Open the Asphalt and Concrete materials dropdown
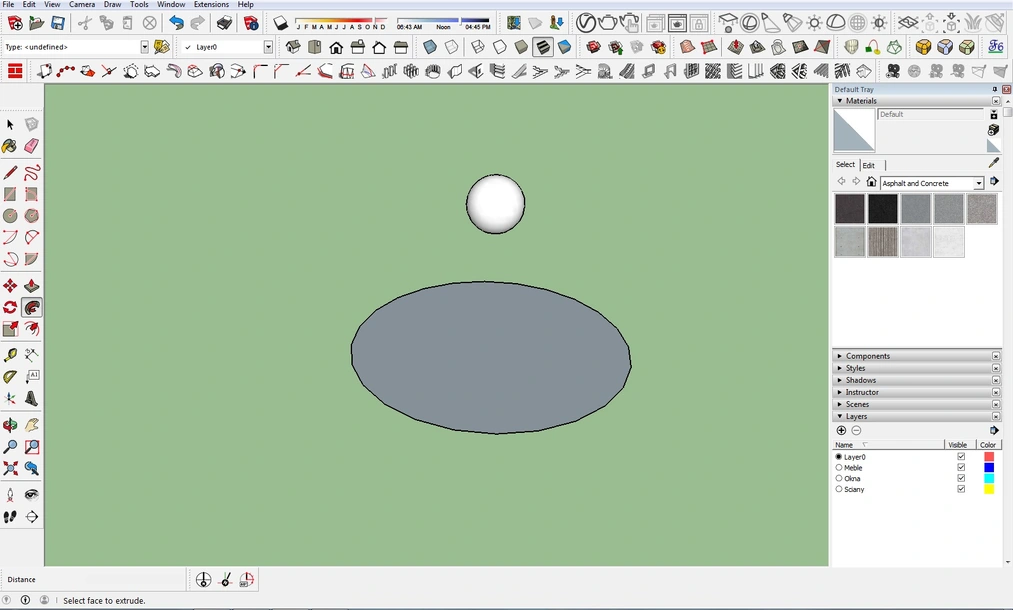Viewport: 1013px width, 610px height. pos(978,183)
